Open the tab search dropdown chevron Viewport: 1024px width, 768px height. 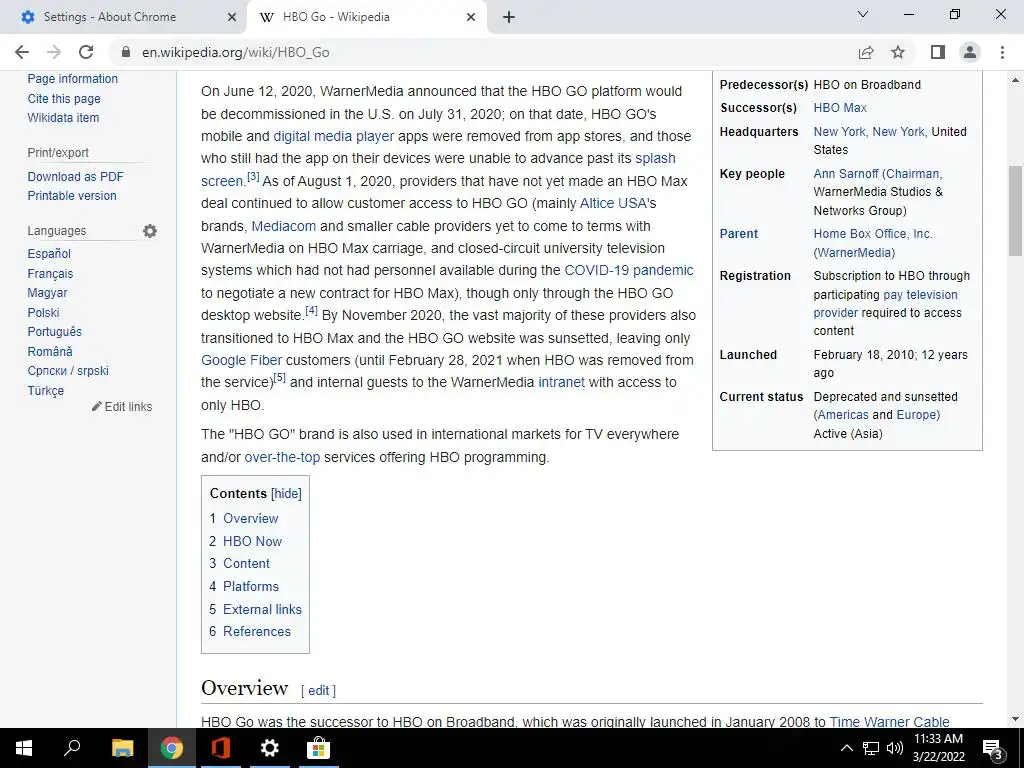(863, 14)
